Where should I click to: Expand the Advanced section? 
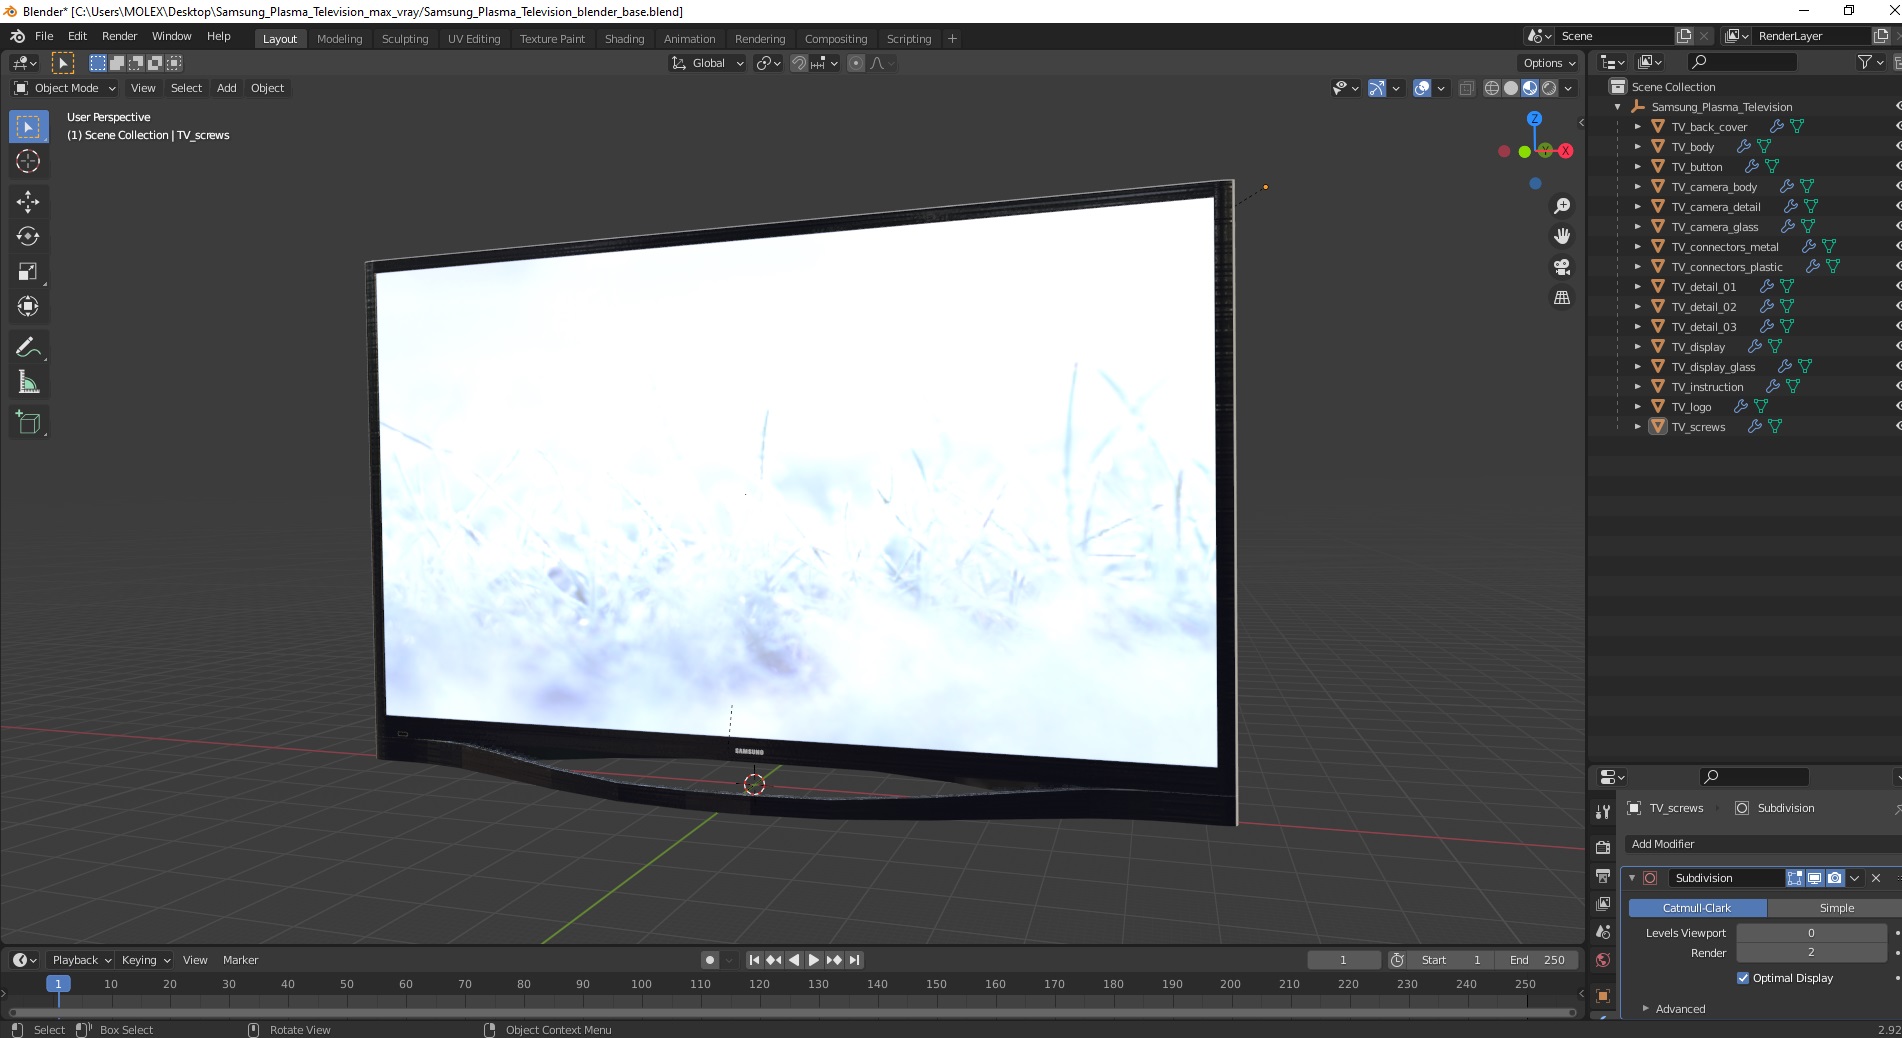(1680, 1009)
